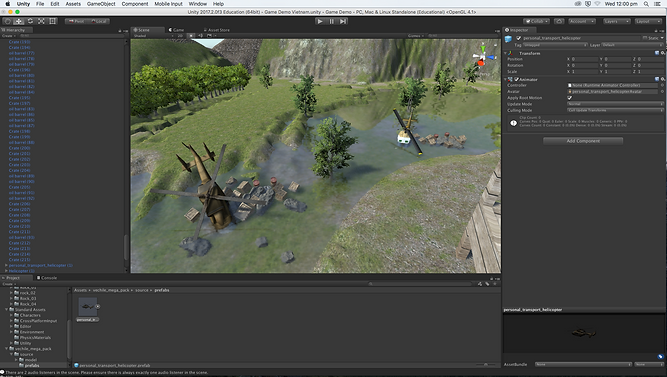Toggle Pivot/Center handle mode
The width and height of the screenshot is (667, 377).
[77, 21]
